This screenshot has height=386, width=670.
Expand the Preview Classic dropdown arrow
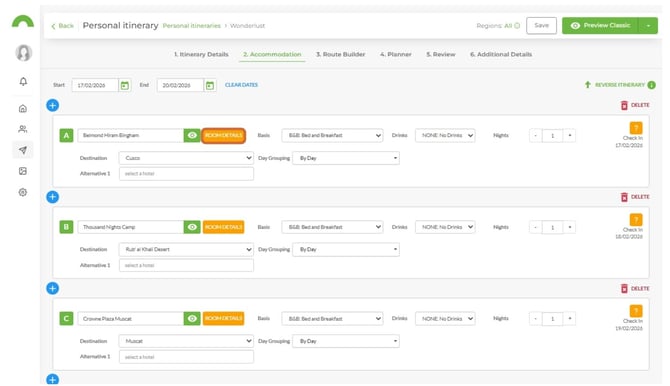648,26
